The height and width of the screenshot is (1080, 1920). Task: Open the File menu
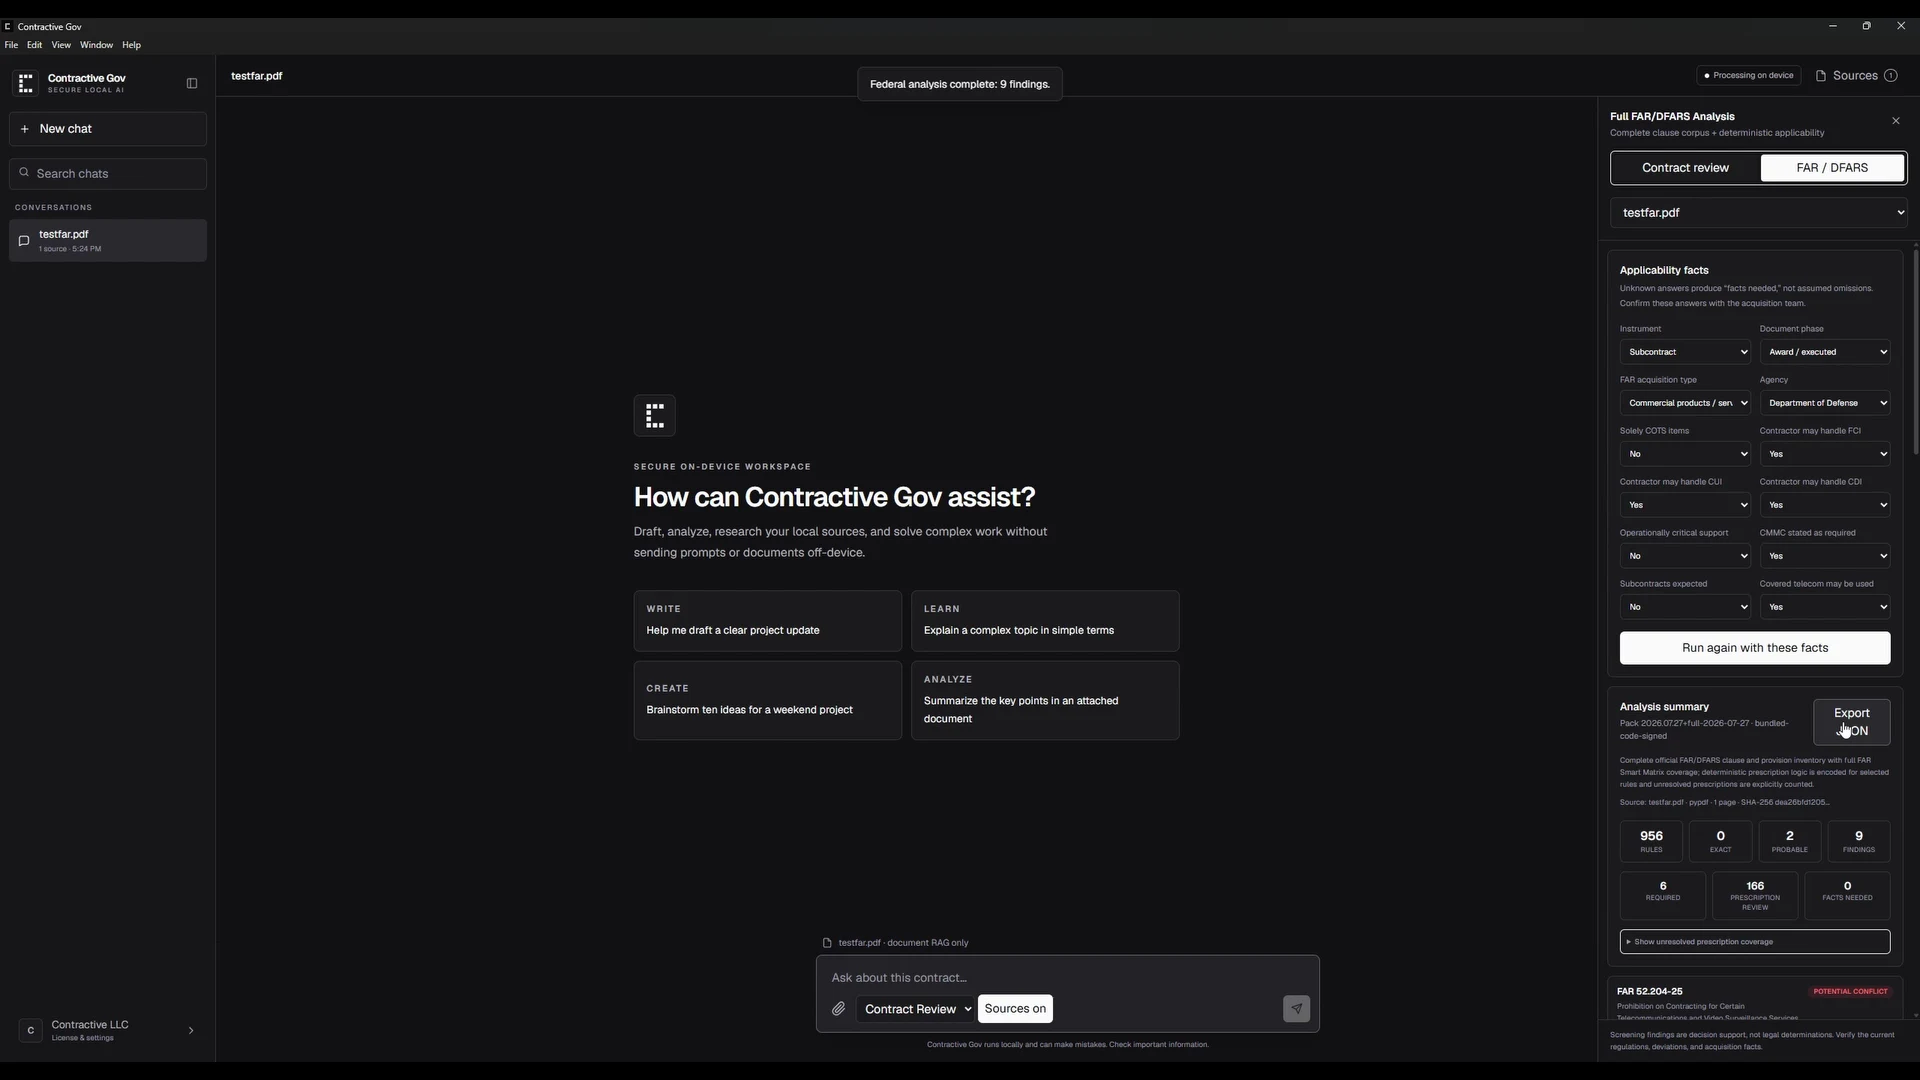tap(11, 45)
